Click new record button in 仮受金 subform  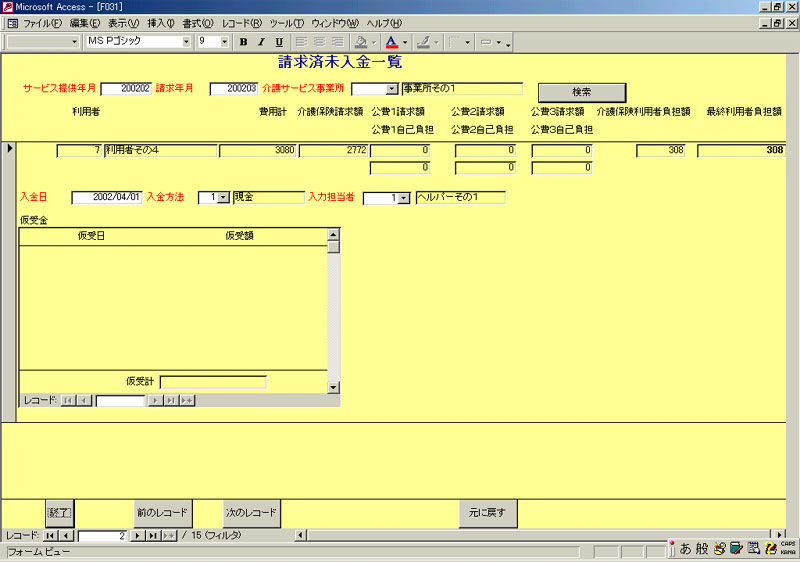coord(187,401)
